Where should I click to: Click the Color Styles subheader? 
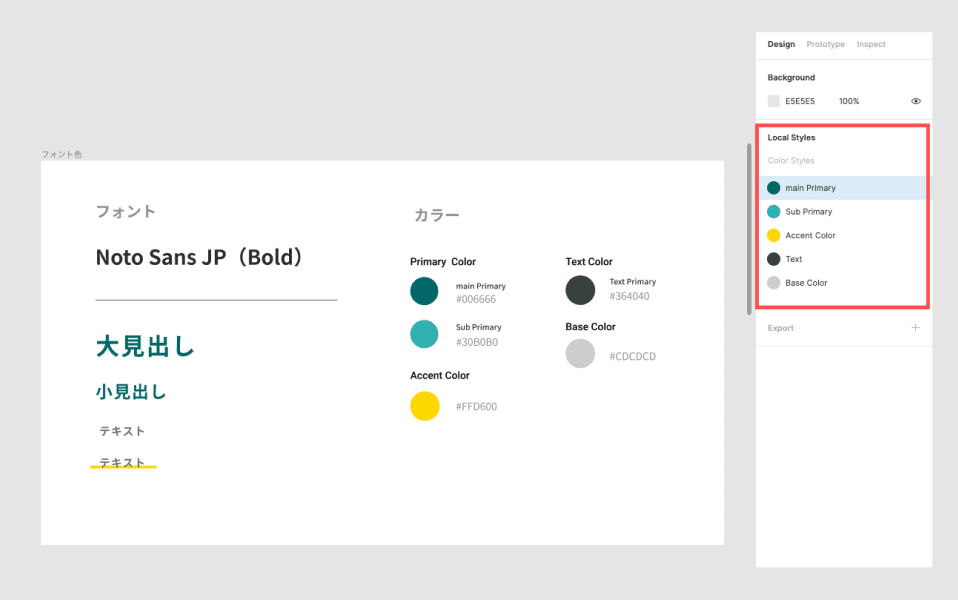[791, 161]
